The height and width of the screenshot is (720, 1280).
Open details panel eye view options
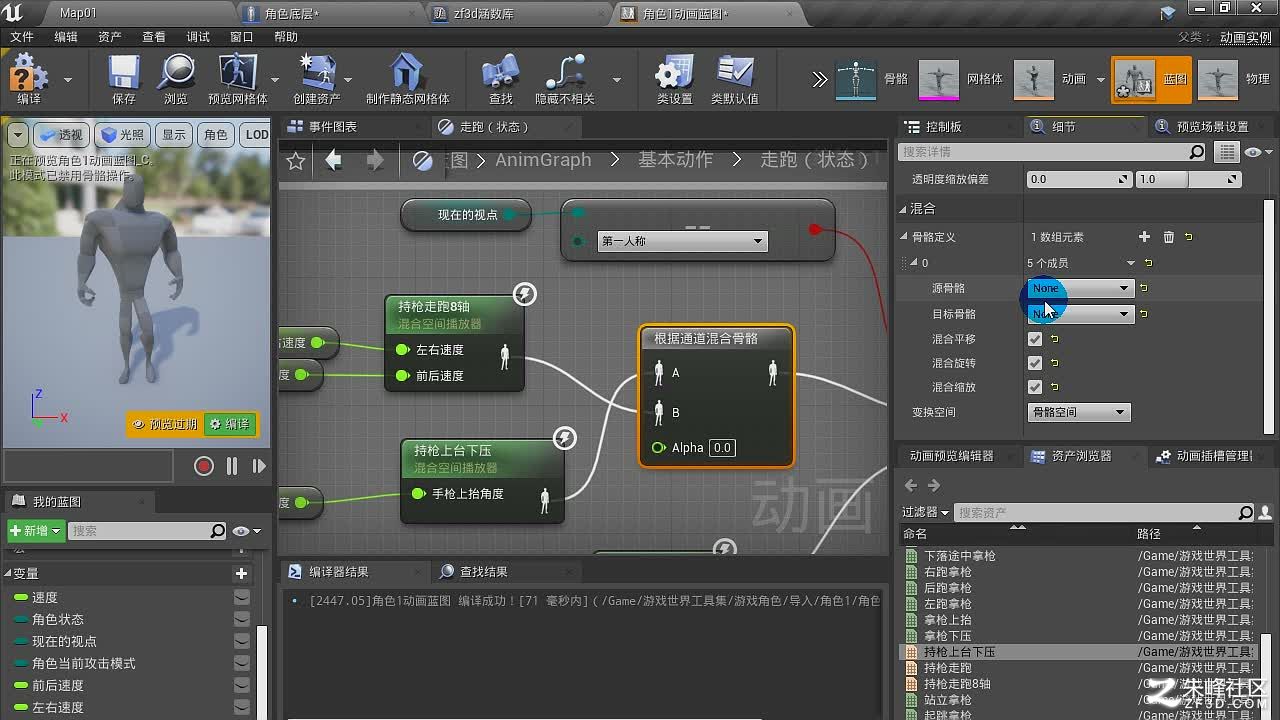coord(1258,152)
